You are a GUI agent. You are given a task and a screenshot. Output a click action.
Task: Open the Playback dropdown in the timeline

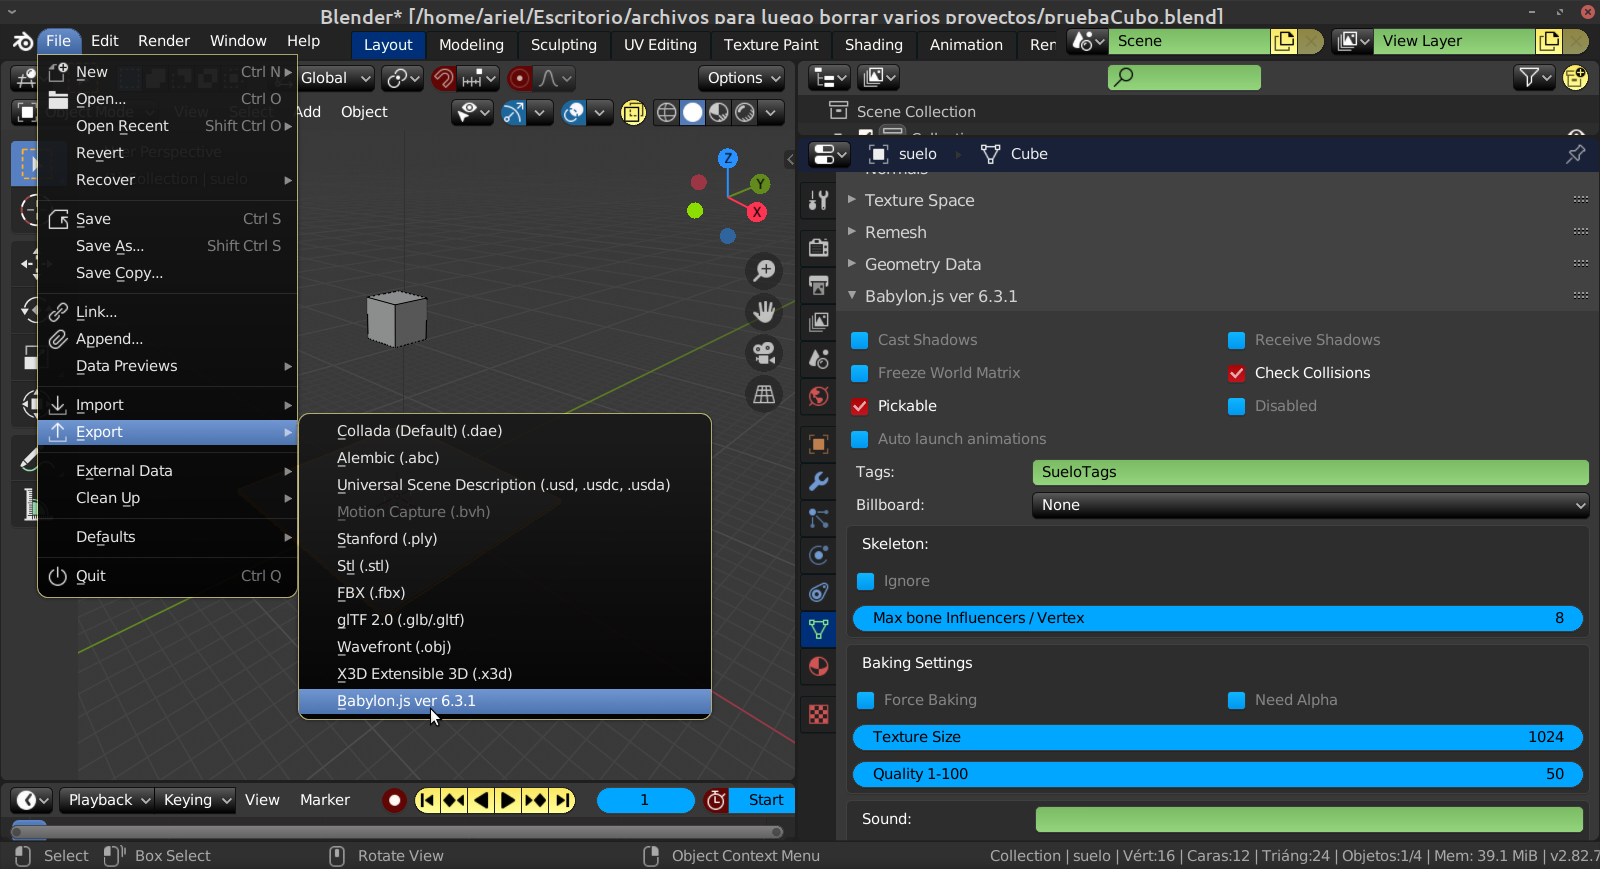pos(107,800)
